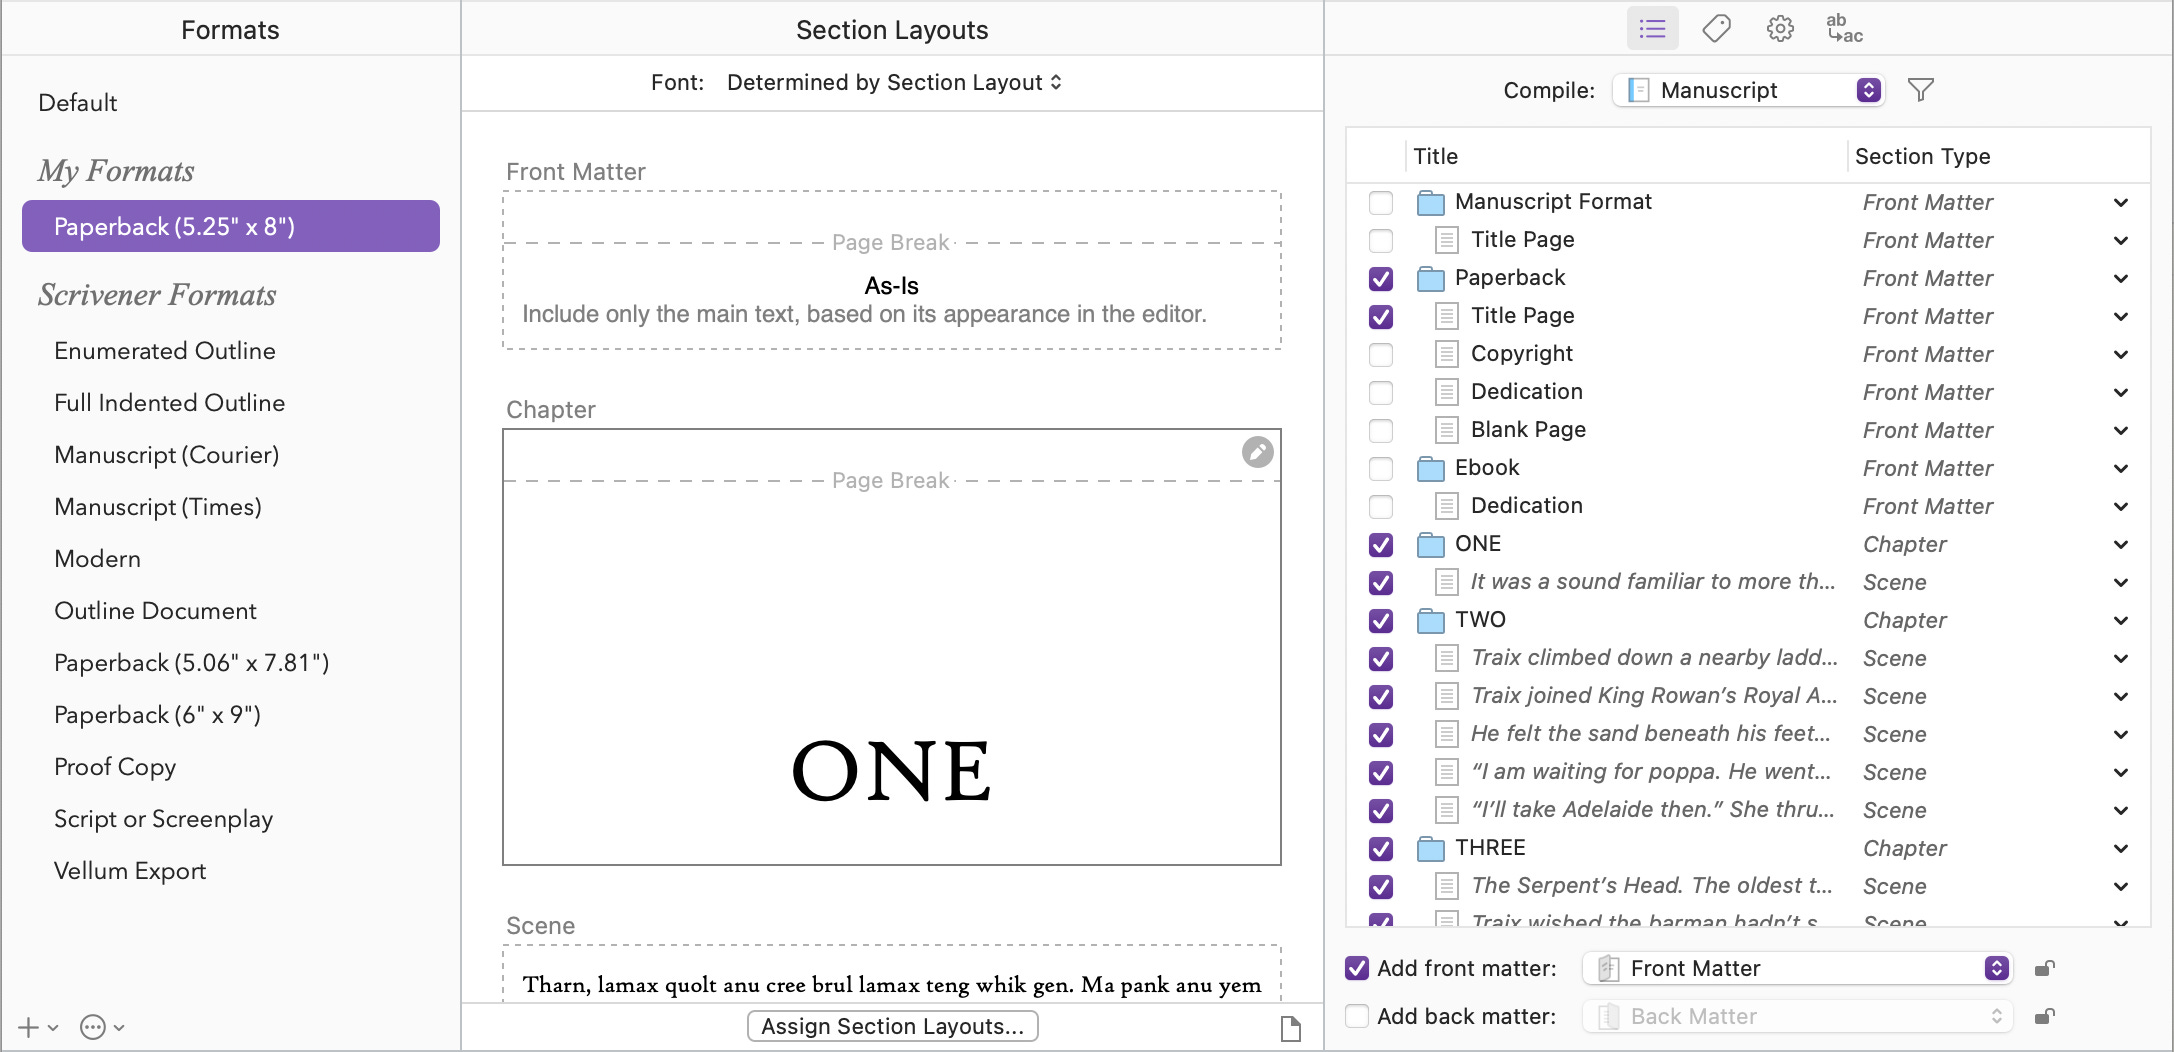Open the Replacements ab-ac tab icon

tap(1844, 29)
